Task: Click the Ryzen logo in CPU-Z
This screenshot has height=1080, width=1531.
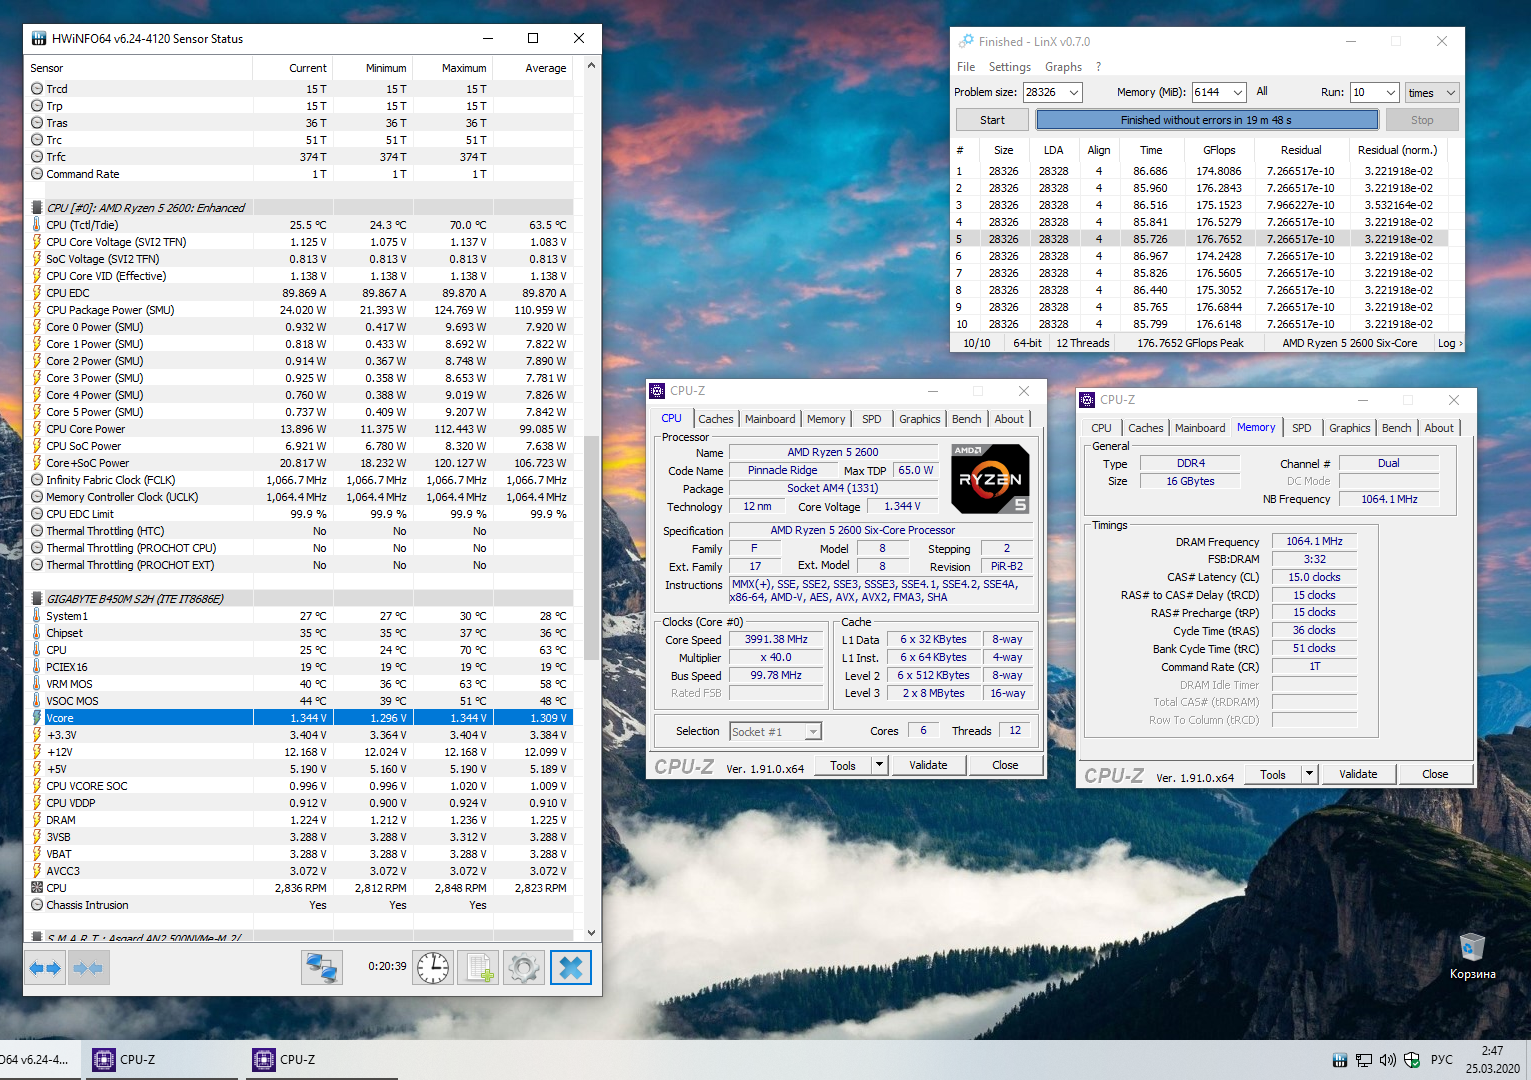Action: tap(990, 479)
